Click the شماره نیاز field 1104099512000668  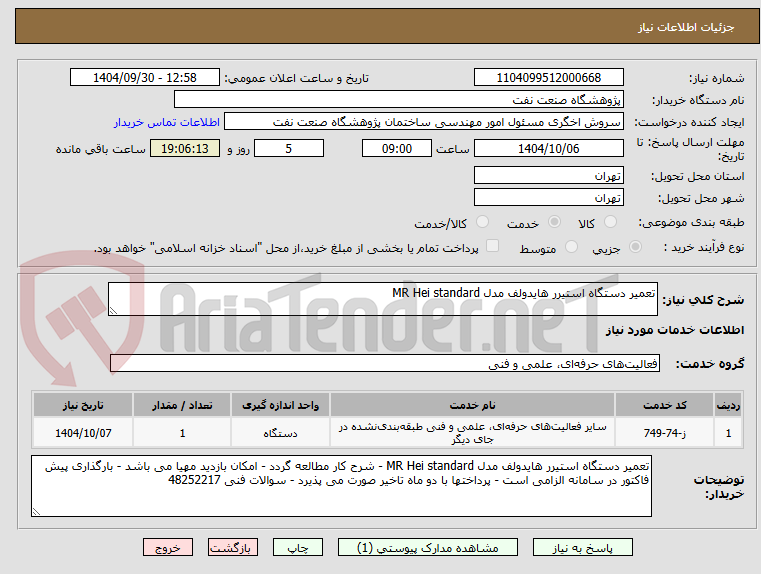coord(548,77)
